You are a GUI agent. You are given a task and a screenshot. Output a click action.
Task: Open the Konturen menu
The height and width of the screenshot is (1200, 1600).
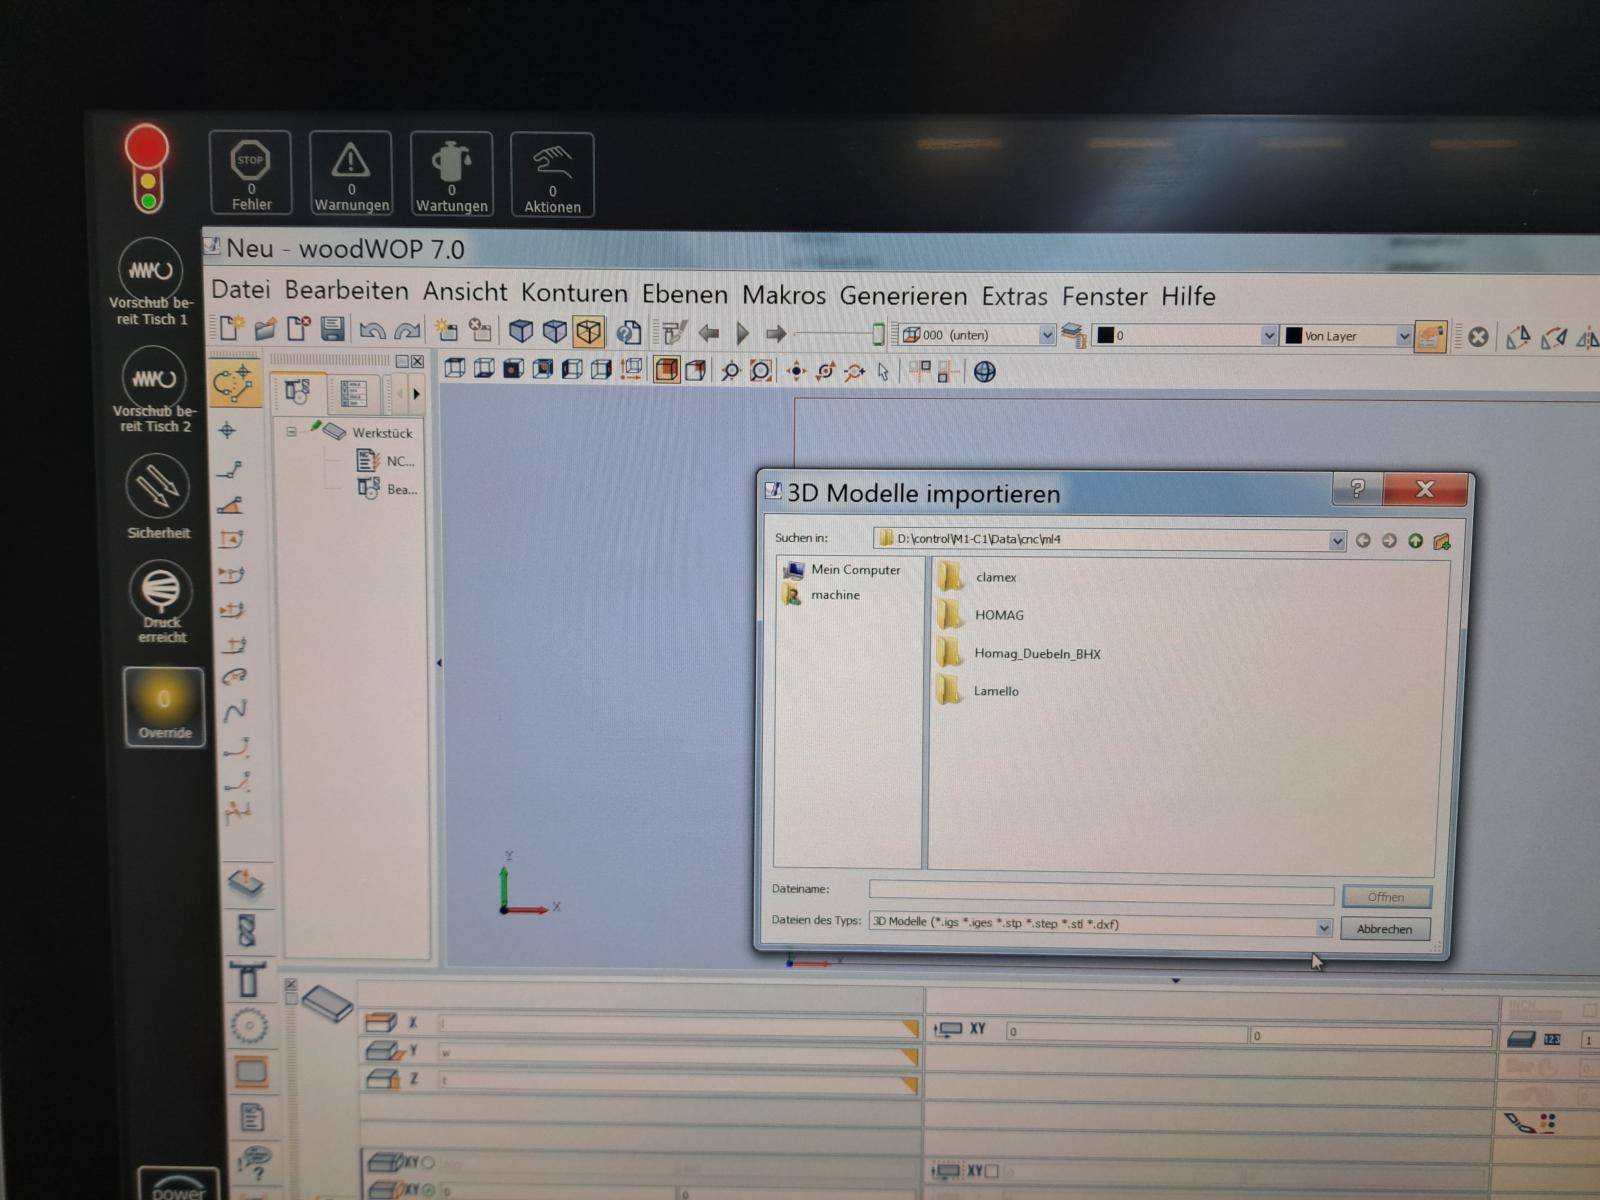click(x=574, y=293)
